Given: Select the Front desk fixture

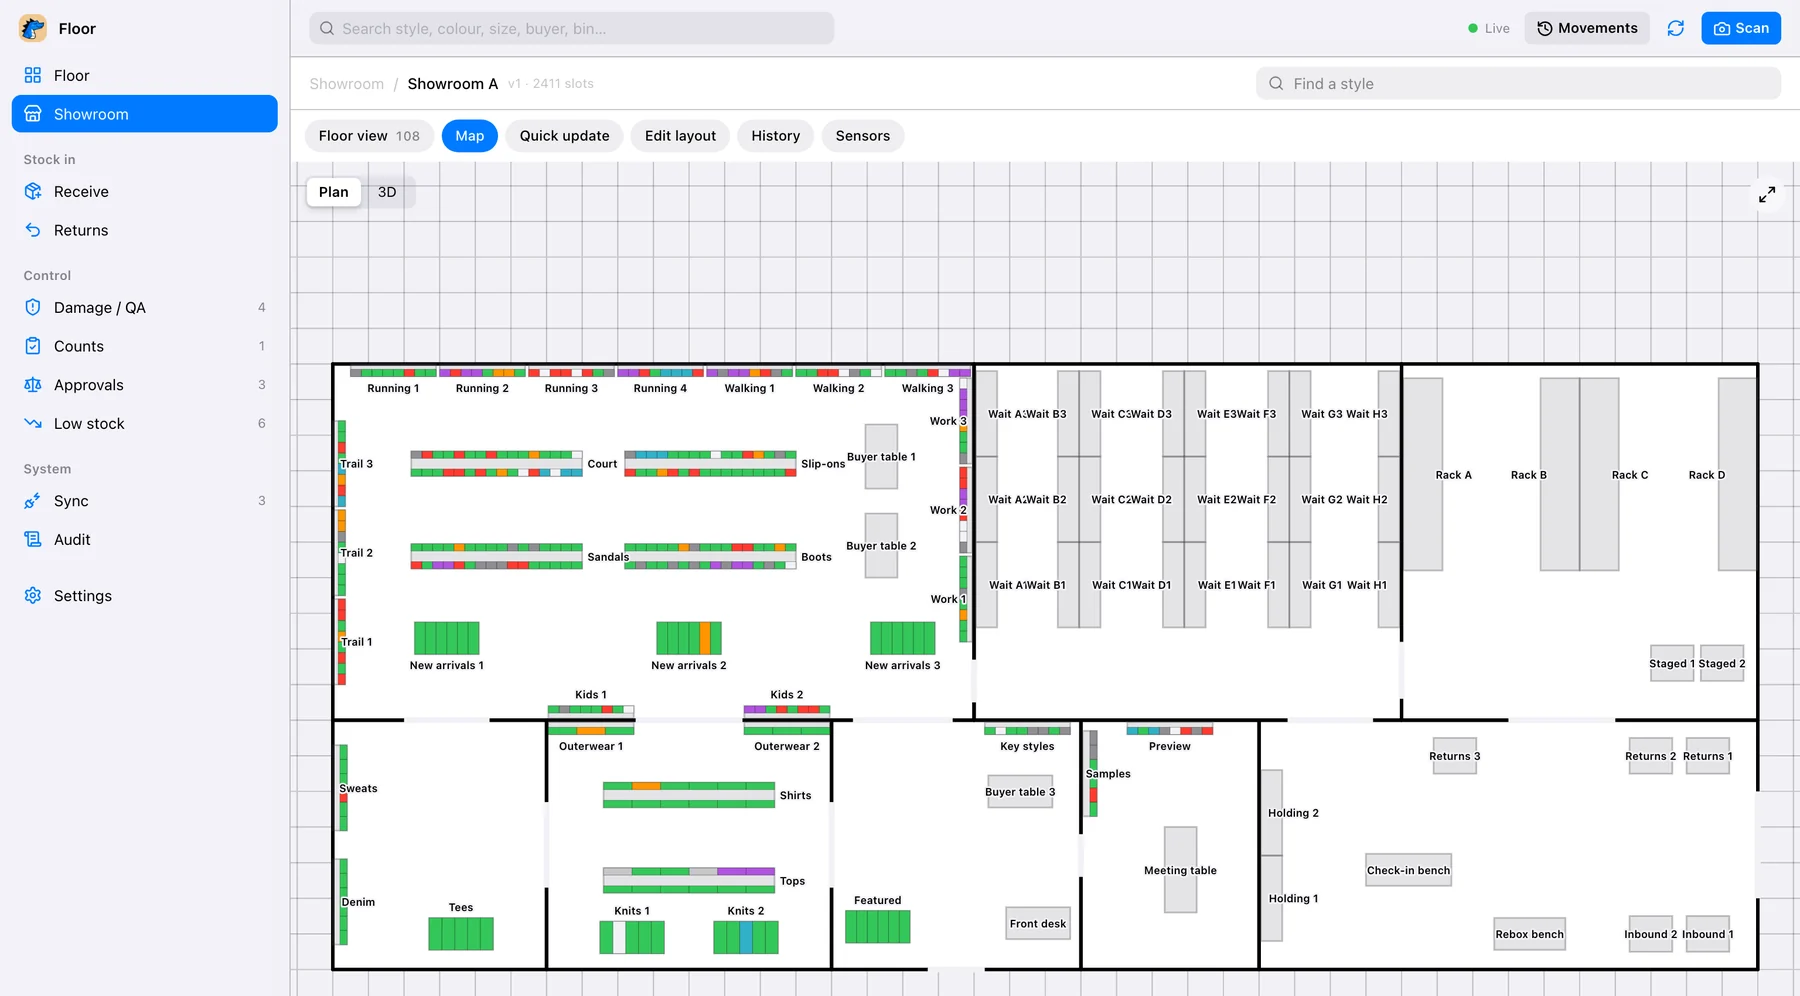Looking at the screenshot, I should 1038,924.
